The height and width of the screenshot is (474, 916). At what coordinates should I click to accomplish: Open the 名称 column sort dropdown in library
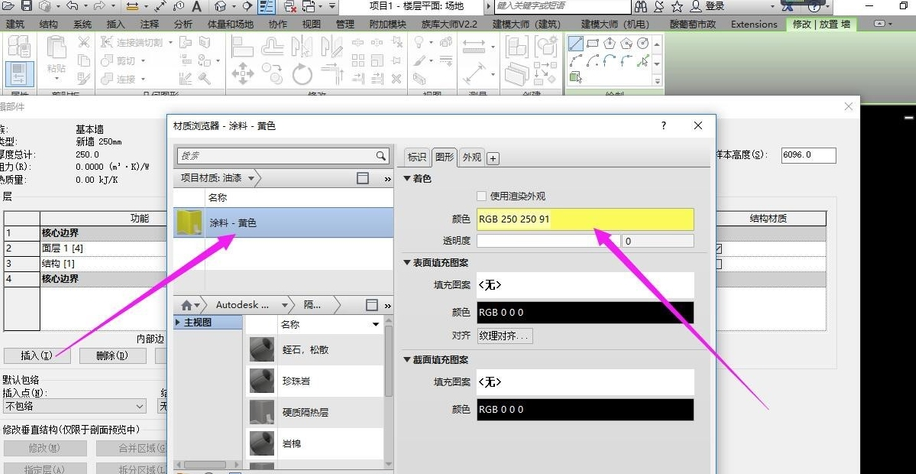point(376,324)
